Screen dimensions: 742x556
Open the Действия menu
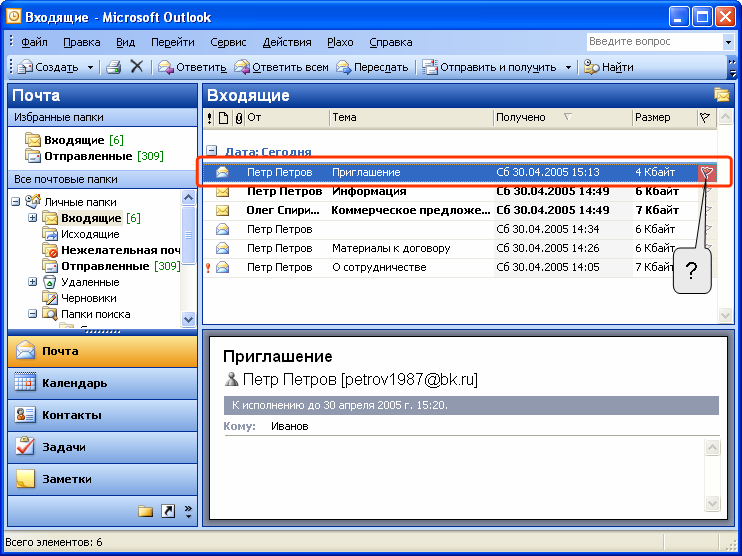pos(287,42)
